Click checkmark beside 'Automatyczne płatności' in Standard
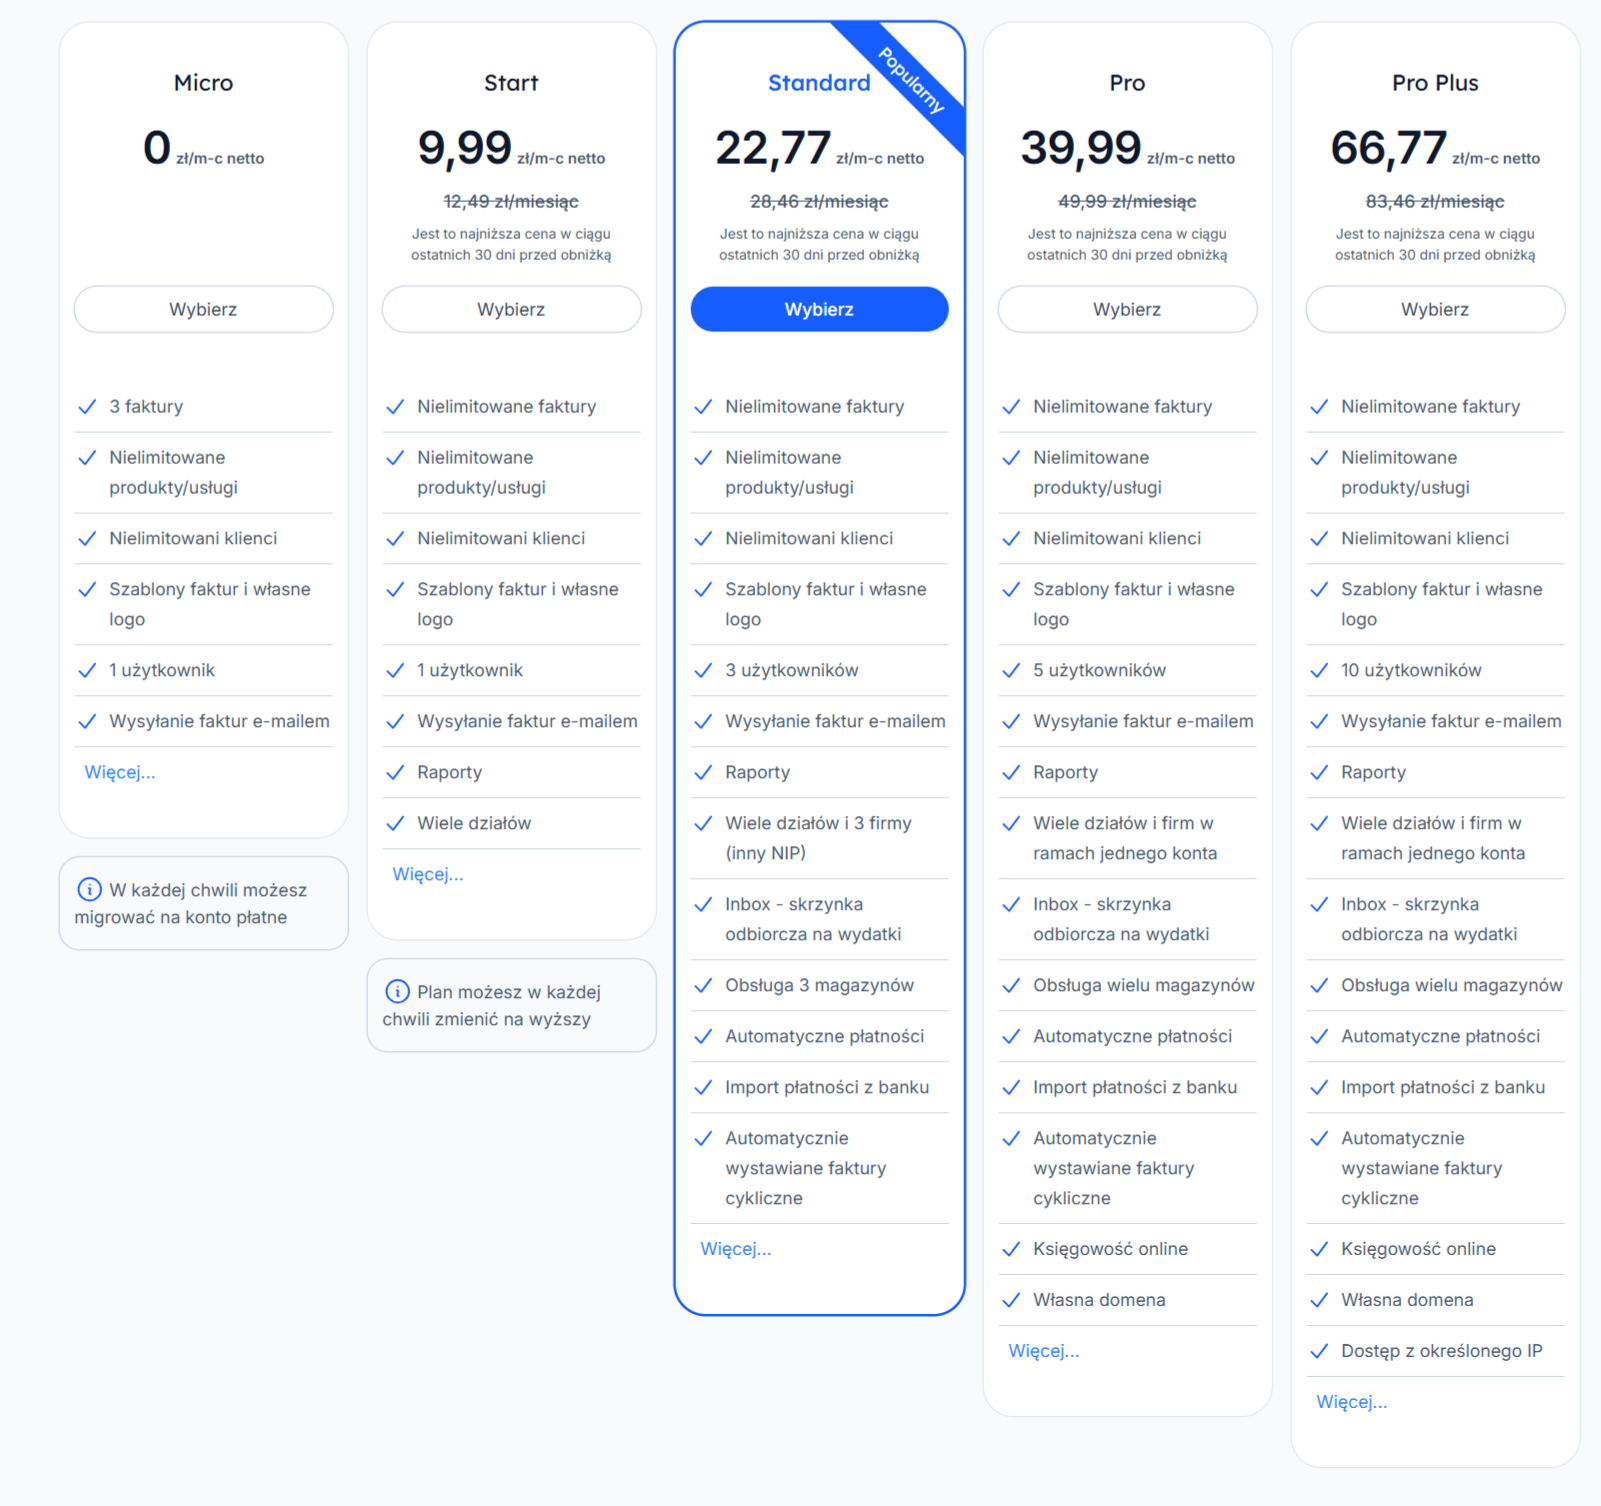The height and width of the screenshot is (1506, 1601). click(x=702, y=1036)
